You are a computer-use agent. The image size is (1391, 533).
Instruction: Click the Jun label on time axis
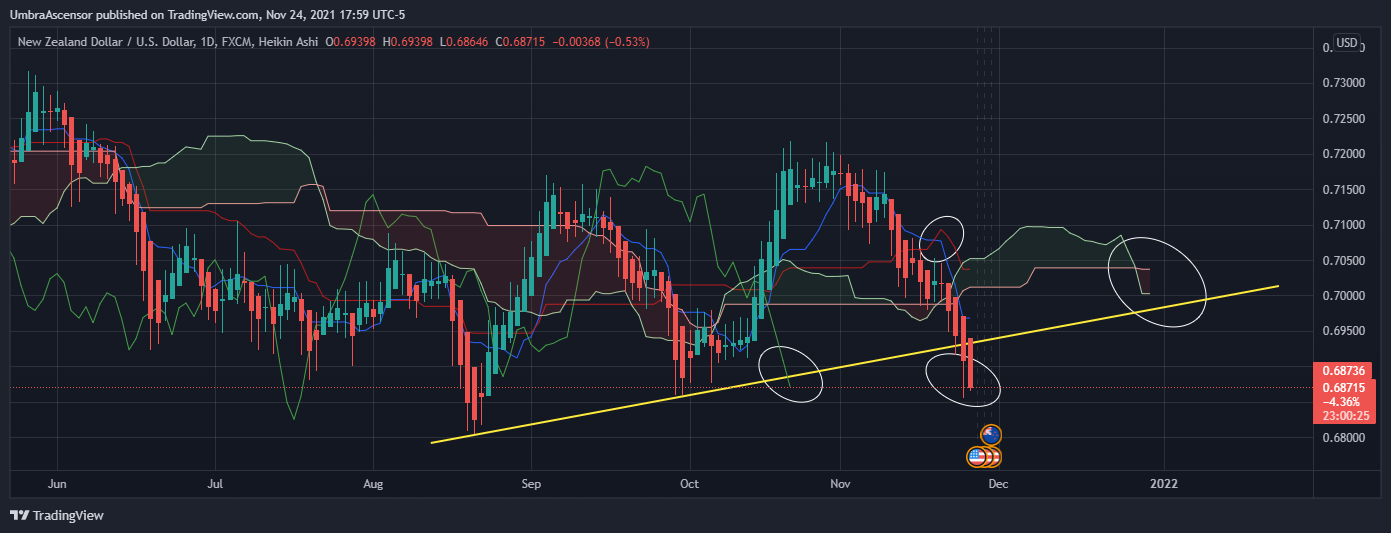(x=57, y=484)
